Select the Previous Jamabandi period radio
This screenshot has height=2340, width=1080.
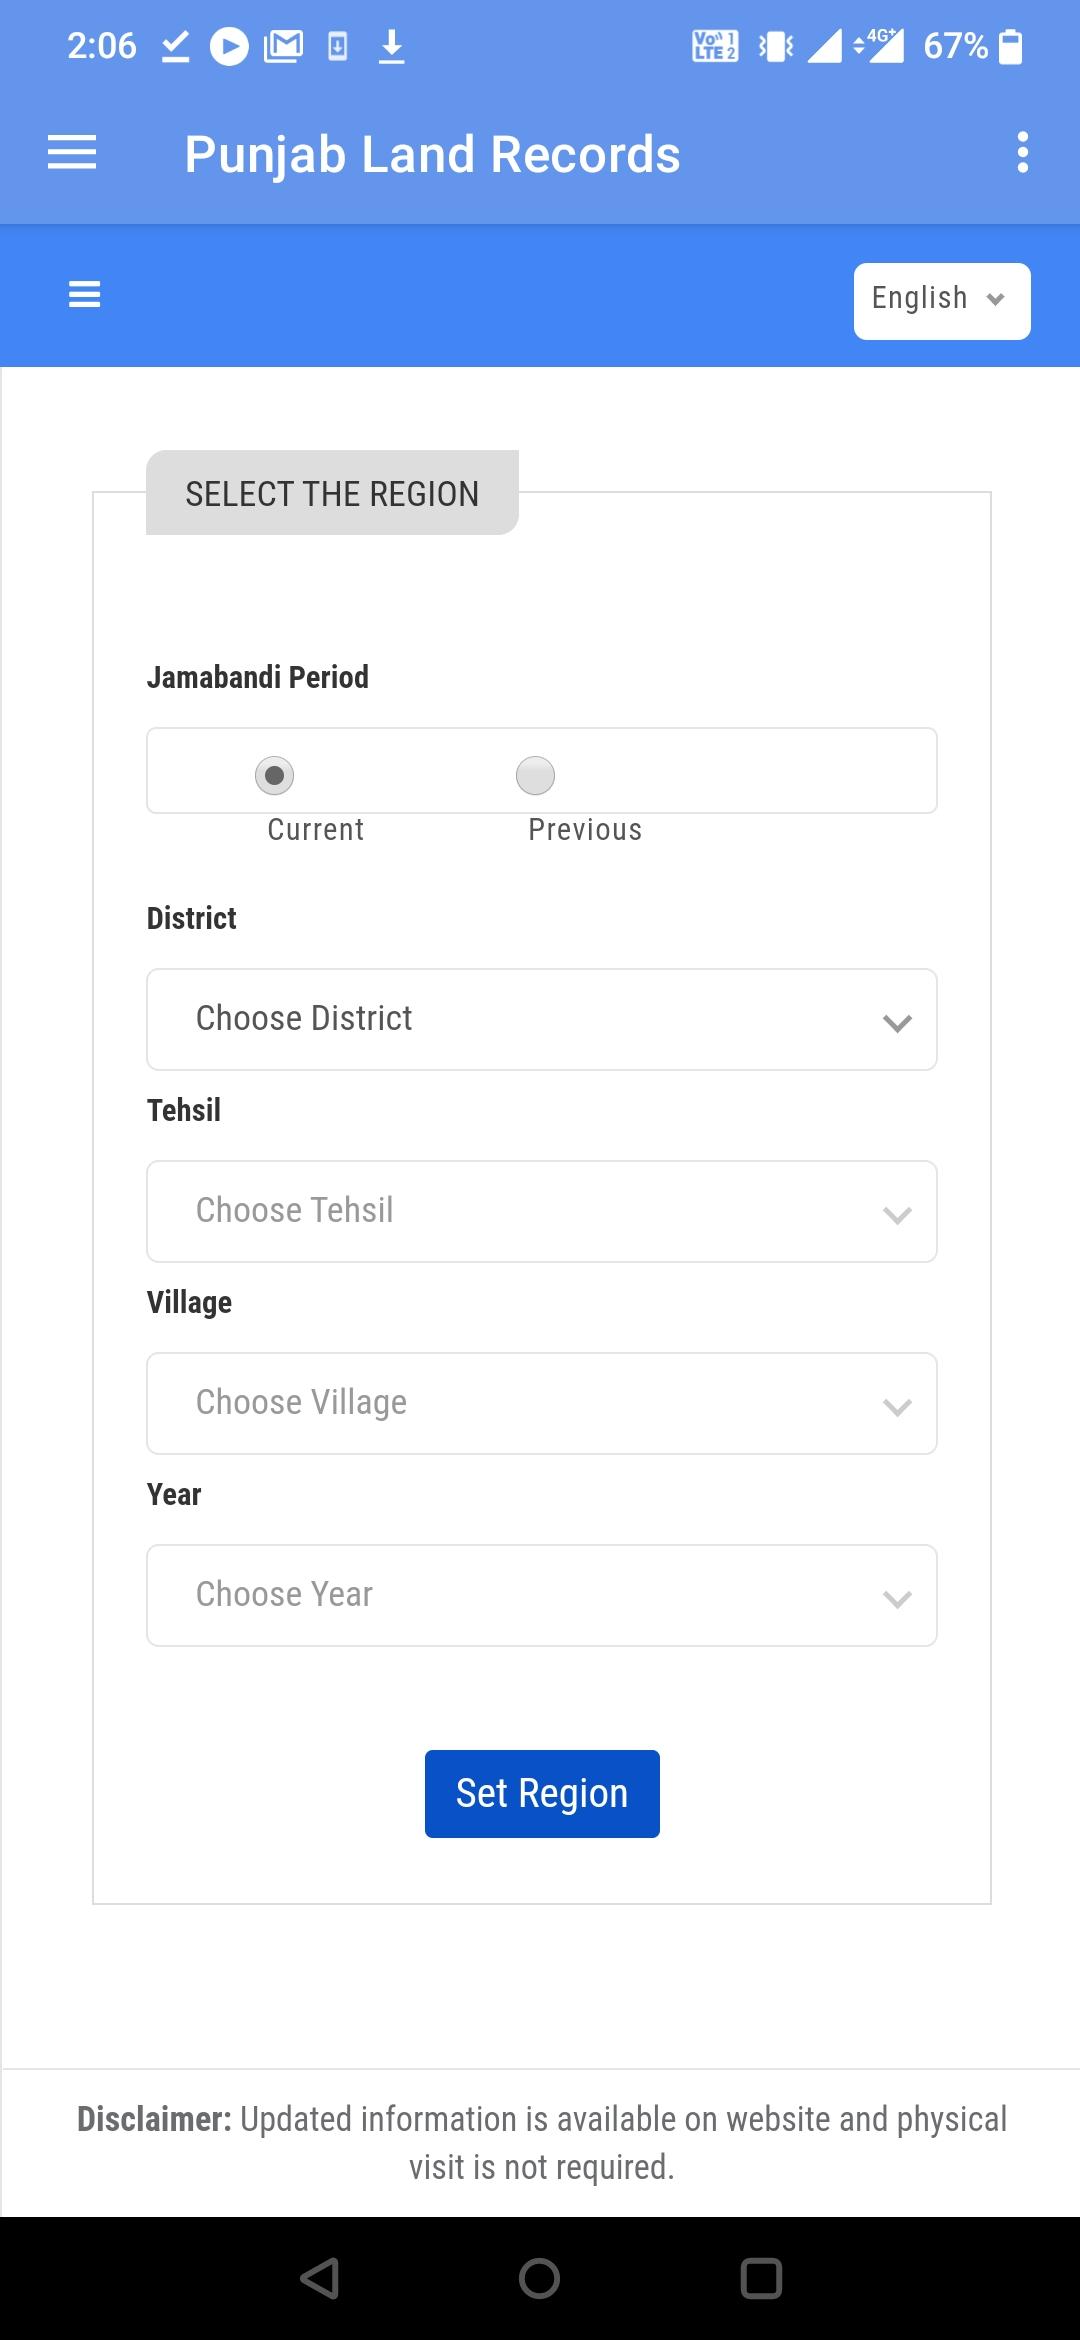click(x=535, y=775)
